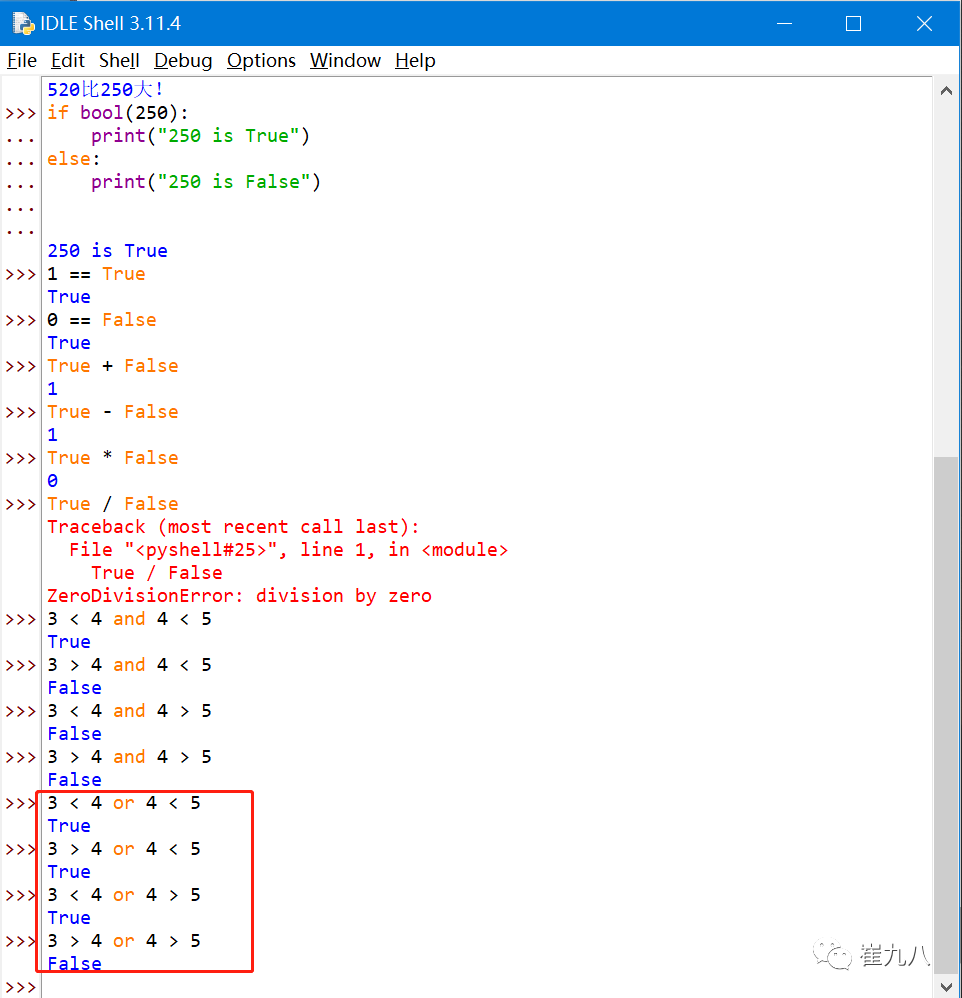Click the 'File "<pyshell#25>"' traceback line
962x998 pixels.
[288, 550]
